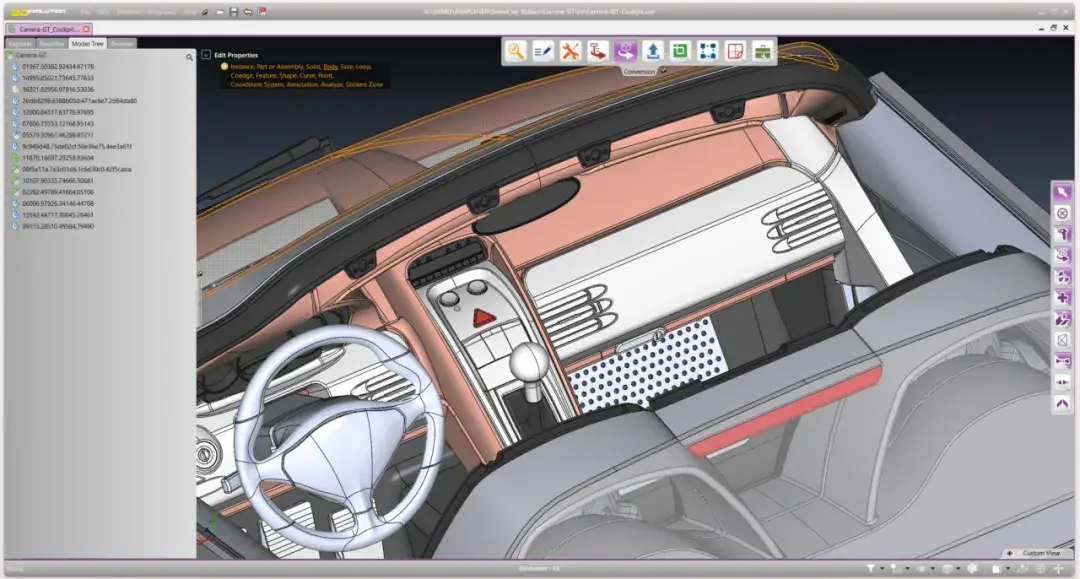Select the purple Conversion icon
1080x579 pixels.
tap(626, 51)
